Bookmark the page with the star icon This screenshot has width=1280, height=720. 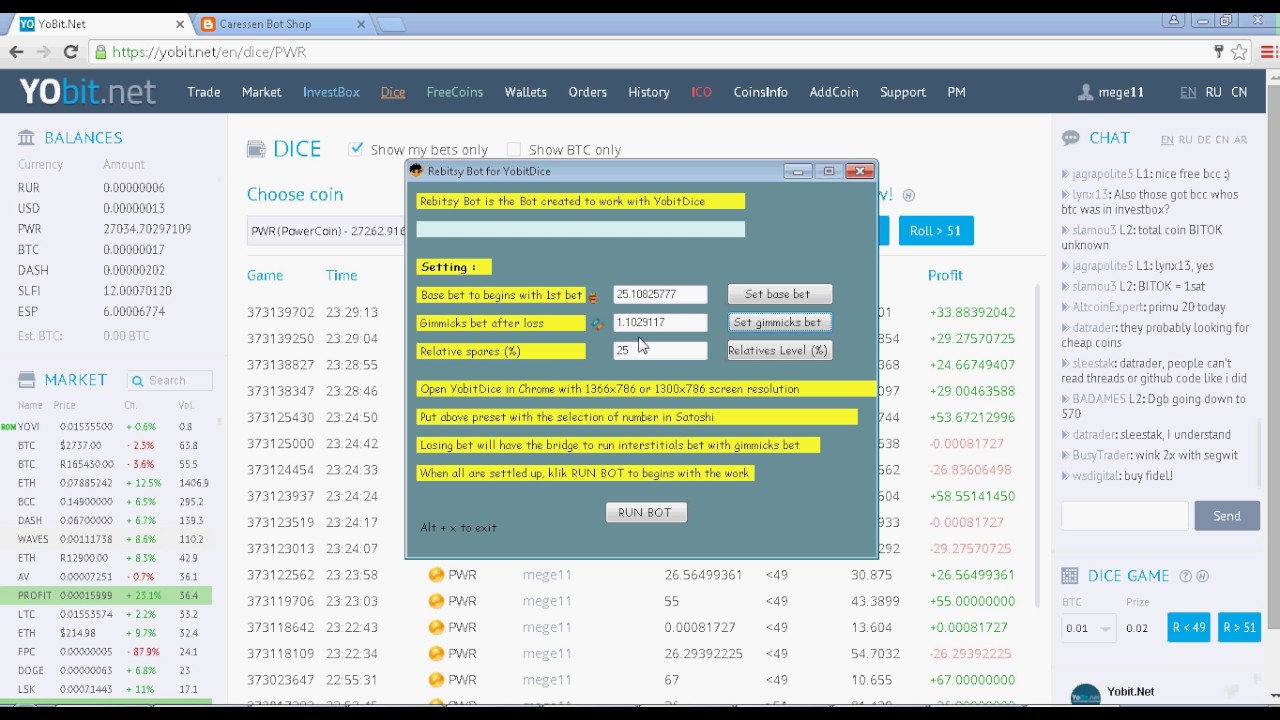[x=1239, y=52]
